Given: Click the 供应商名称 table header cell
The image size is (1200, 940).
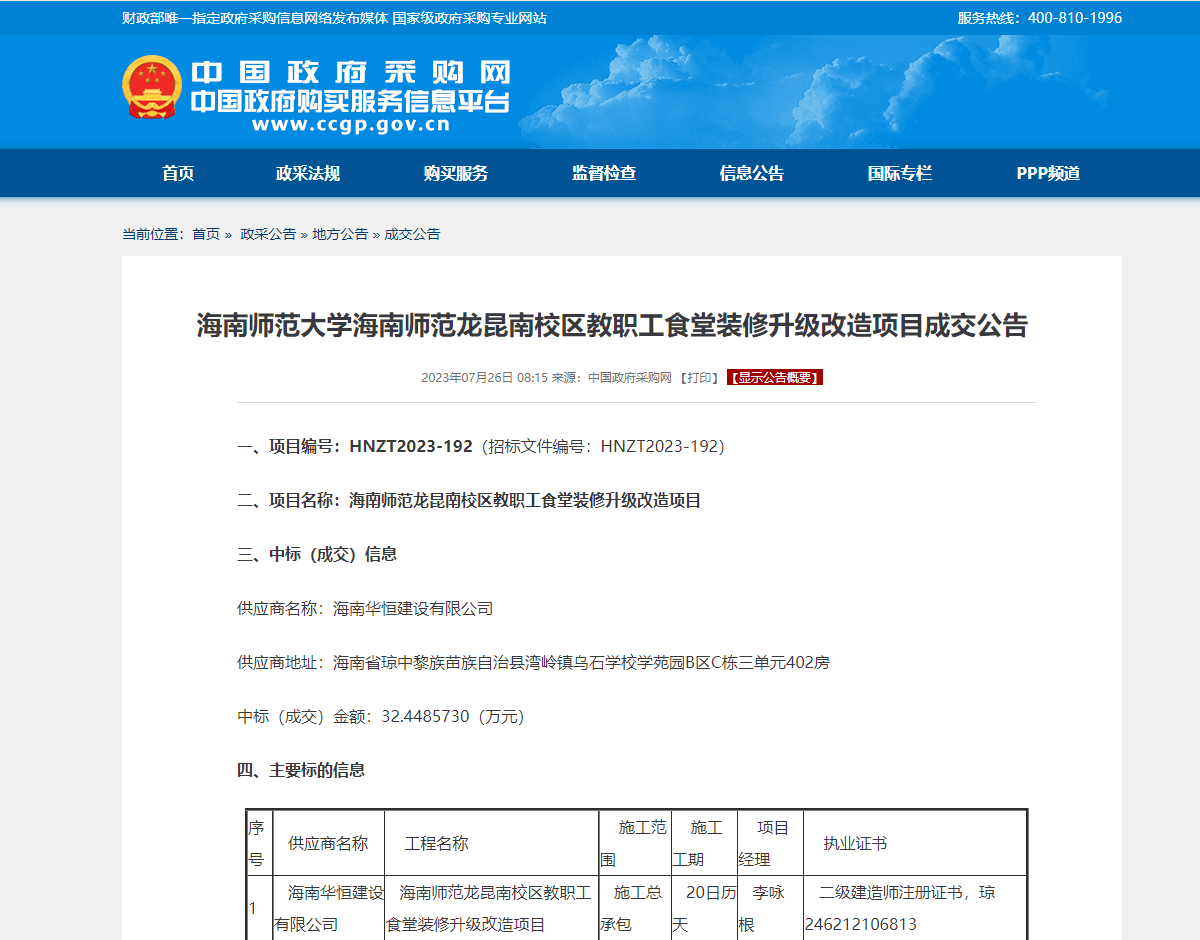Looking at the screenshot, I should [x=328, y=843].
